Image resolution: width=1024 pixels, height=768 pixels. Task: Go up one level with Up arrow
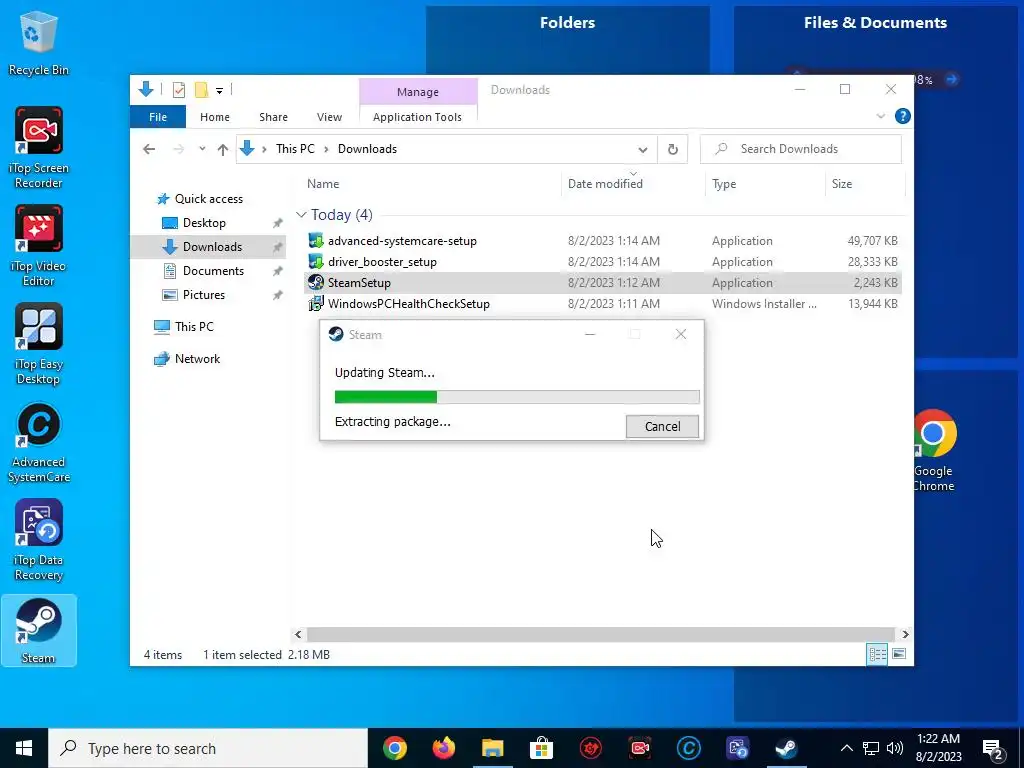click(x=223, y=150)
